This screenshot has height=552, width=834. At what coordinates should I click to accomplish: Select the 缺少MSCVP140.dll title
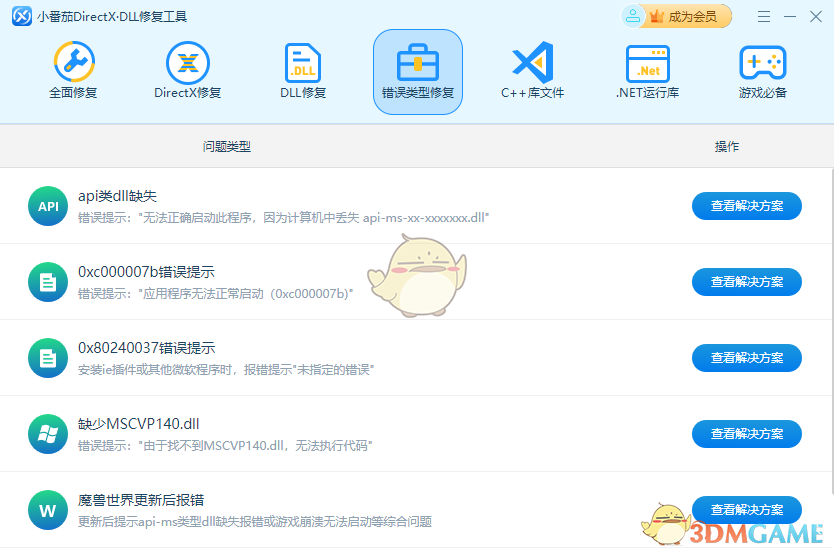138,424
